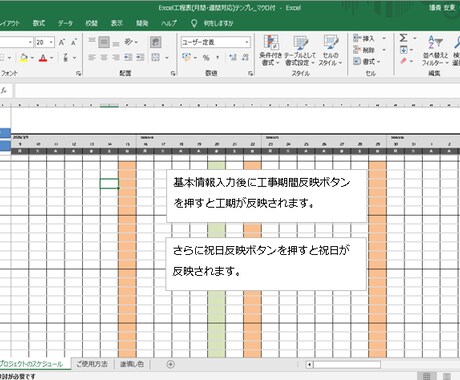Click the fx insert function icon
This screenshot has width=460, height=380.
[x=4, y=90]
